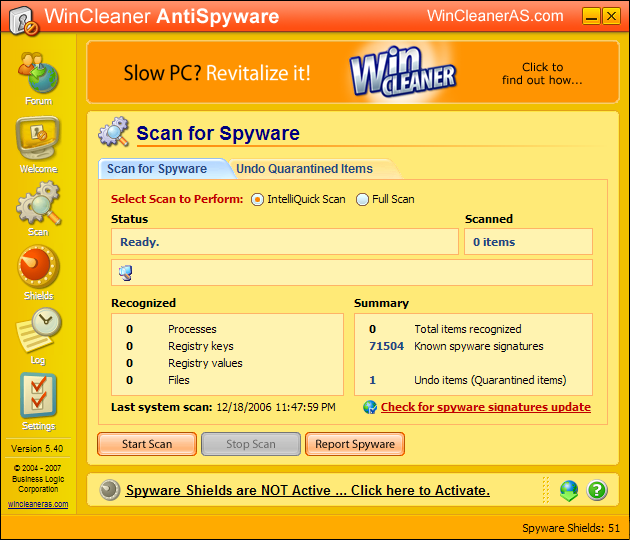Viewport: 630px width, 540px height.
Task: Open the Scan sidebar icon
Action: tap(38, 205)
